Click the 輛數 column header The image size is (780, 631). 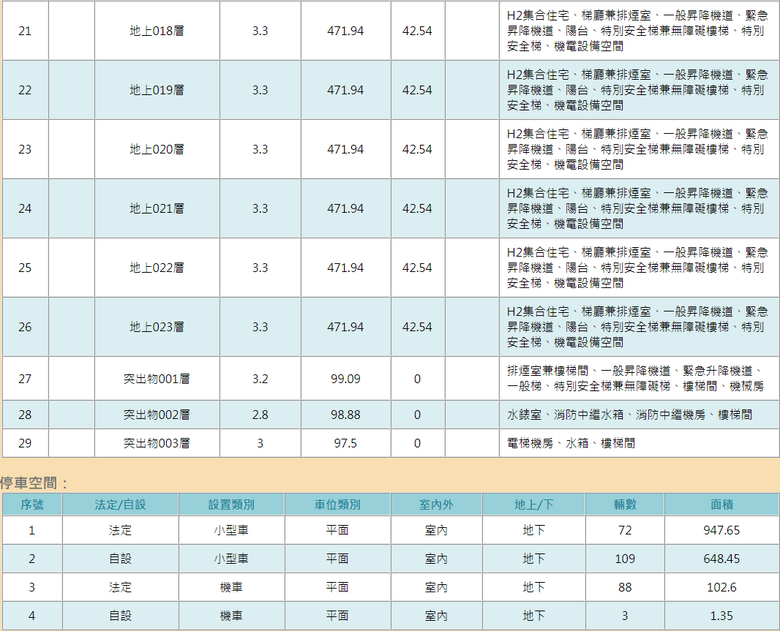coord(625,505)
